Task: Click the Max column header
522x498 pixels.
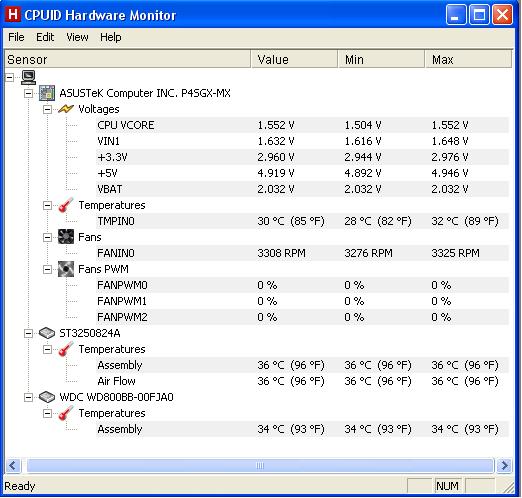Action: pyautogui.click(x=468, y=59)
